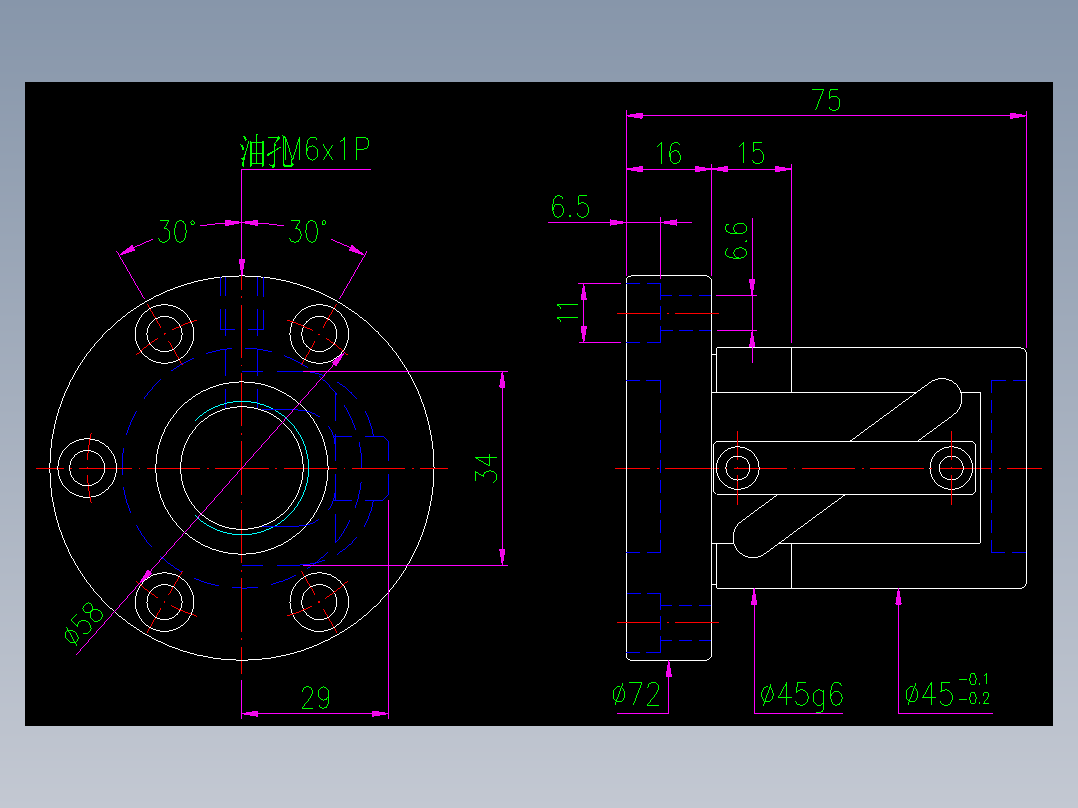
Task: Click the 16 dimension annotation
Action: click(668, 155)
